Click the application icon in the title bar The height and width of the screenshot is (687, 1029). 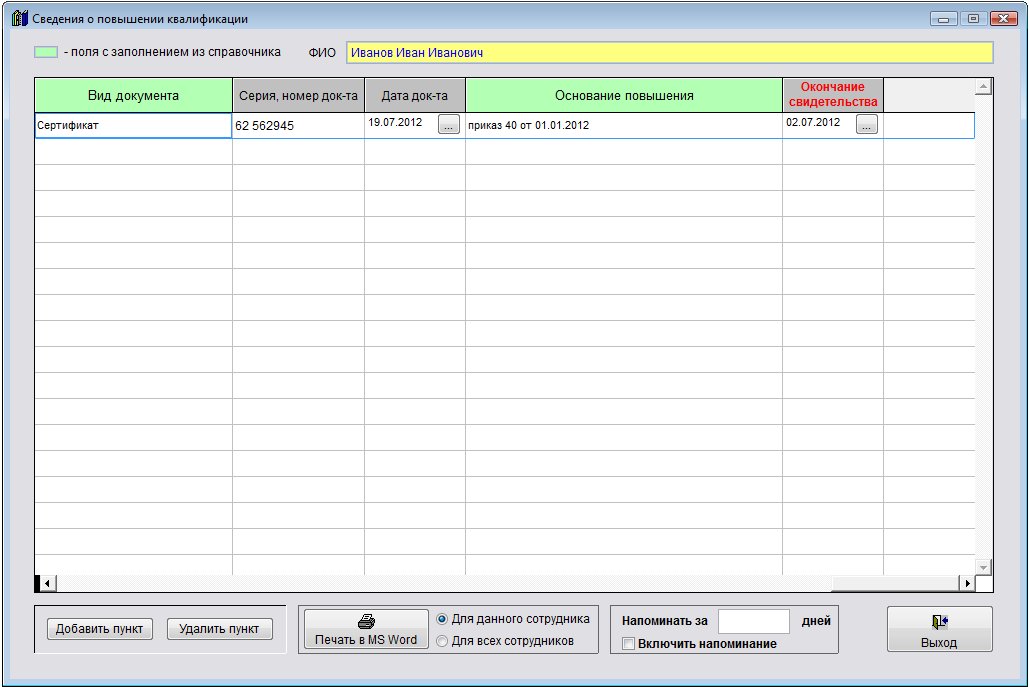tap(18, 19)
